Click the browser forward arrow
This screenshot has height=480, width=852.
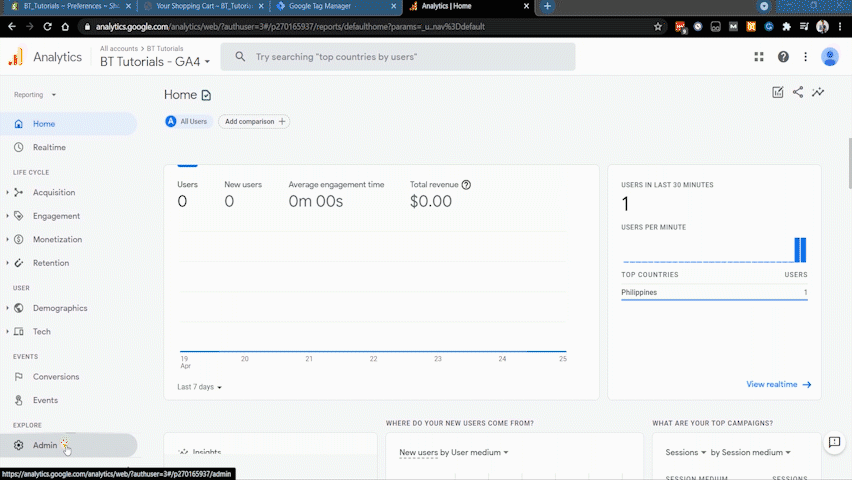pos(30,27)
